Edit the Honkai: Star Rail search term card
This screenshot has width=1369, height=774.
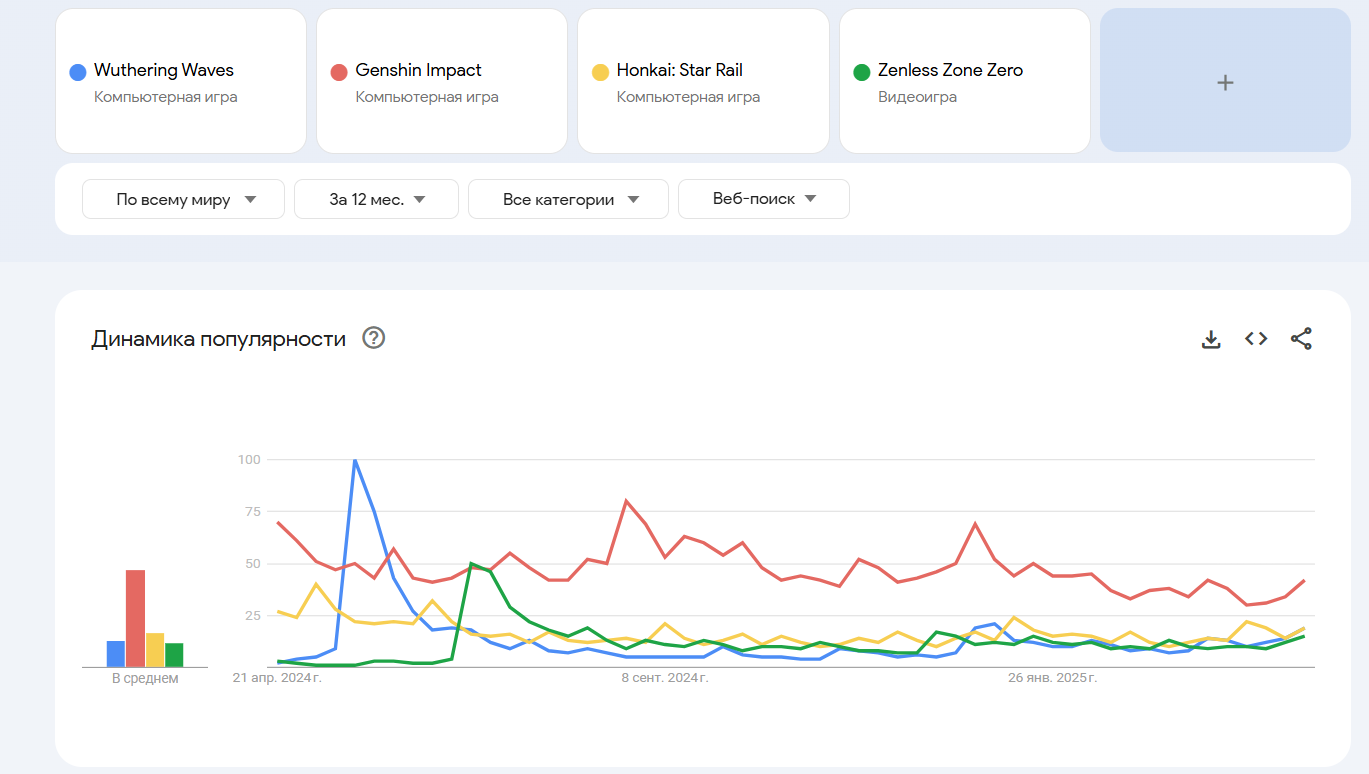click(703, 81)
